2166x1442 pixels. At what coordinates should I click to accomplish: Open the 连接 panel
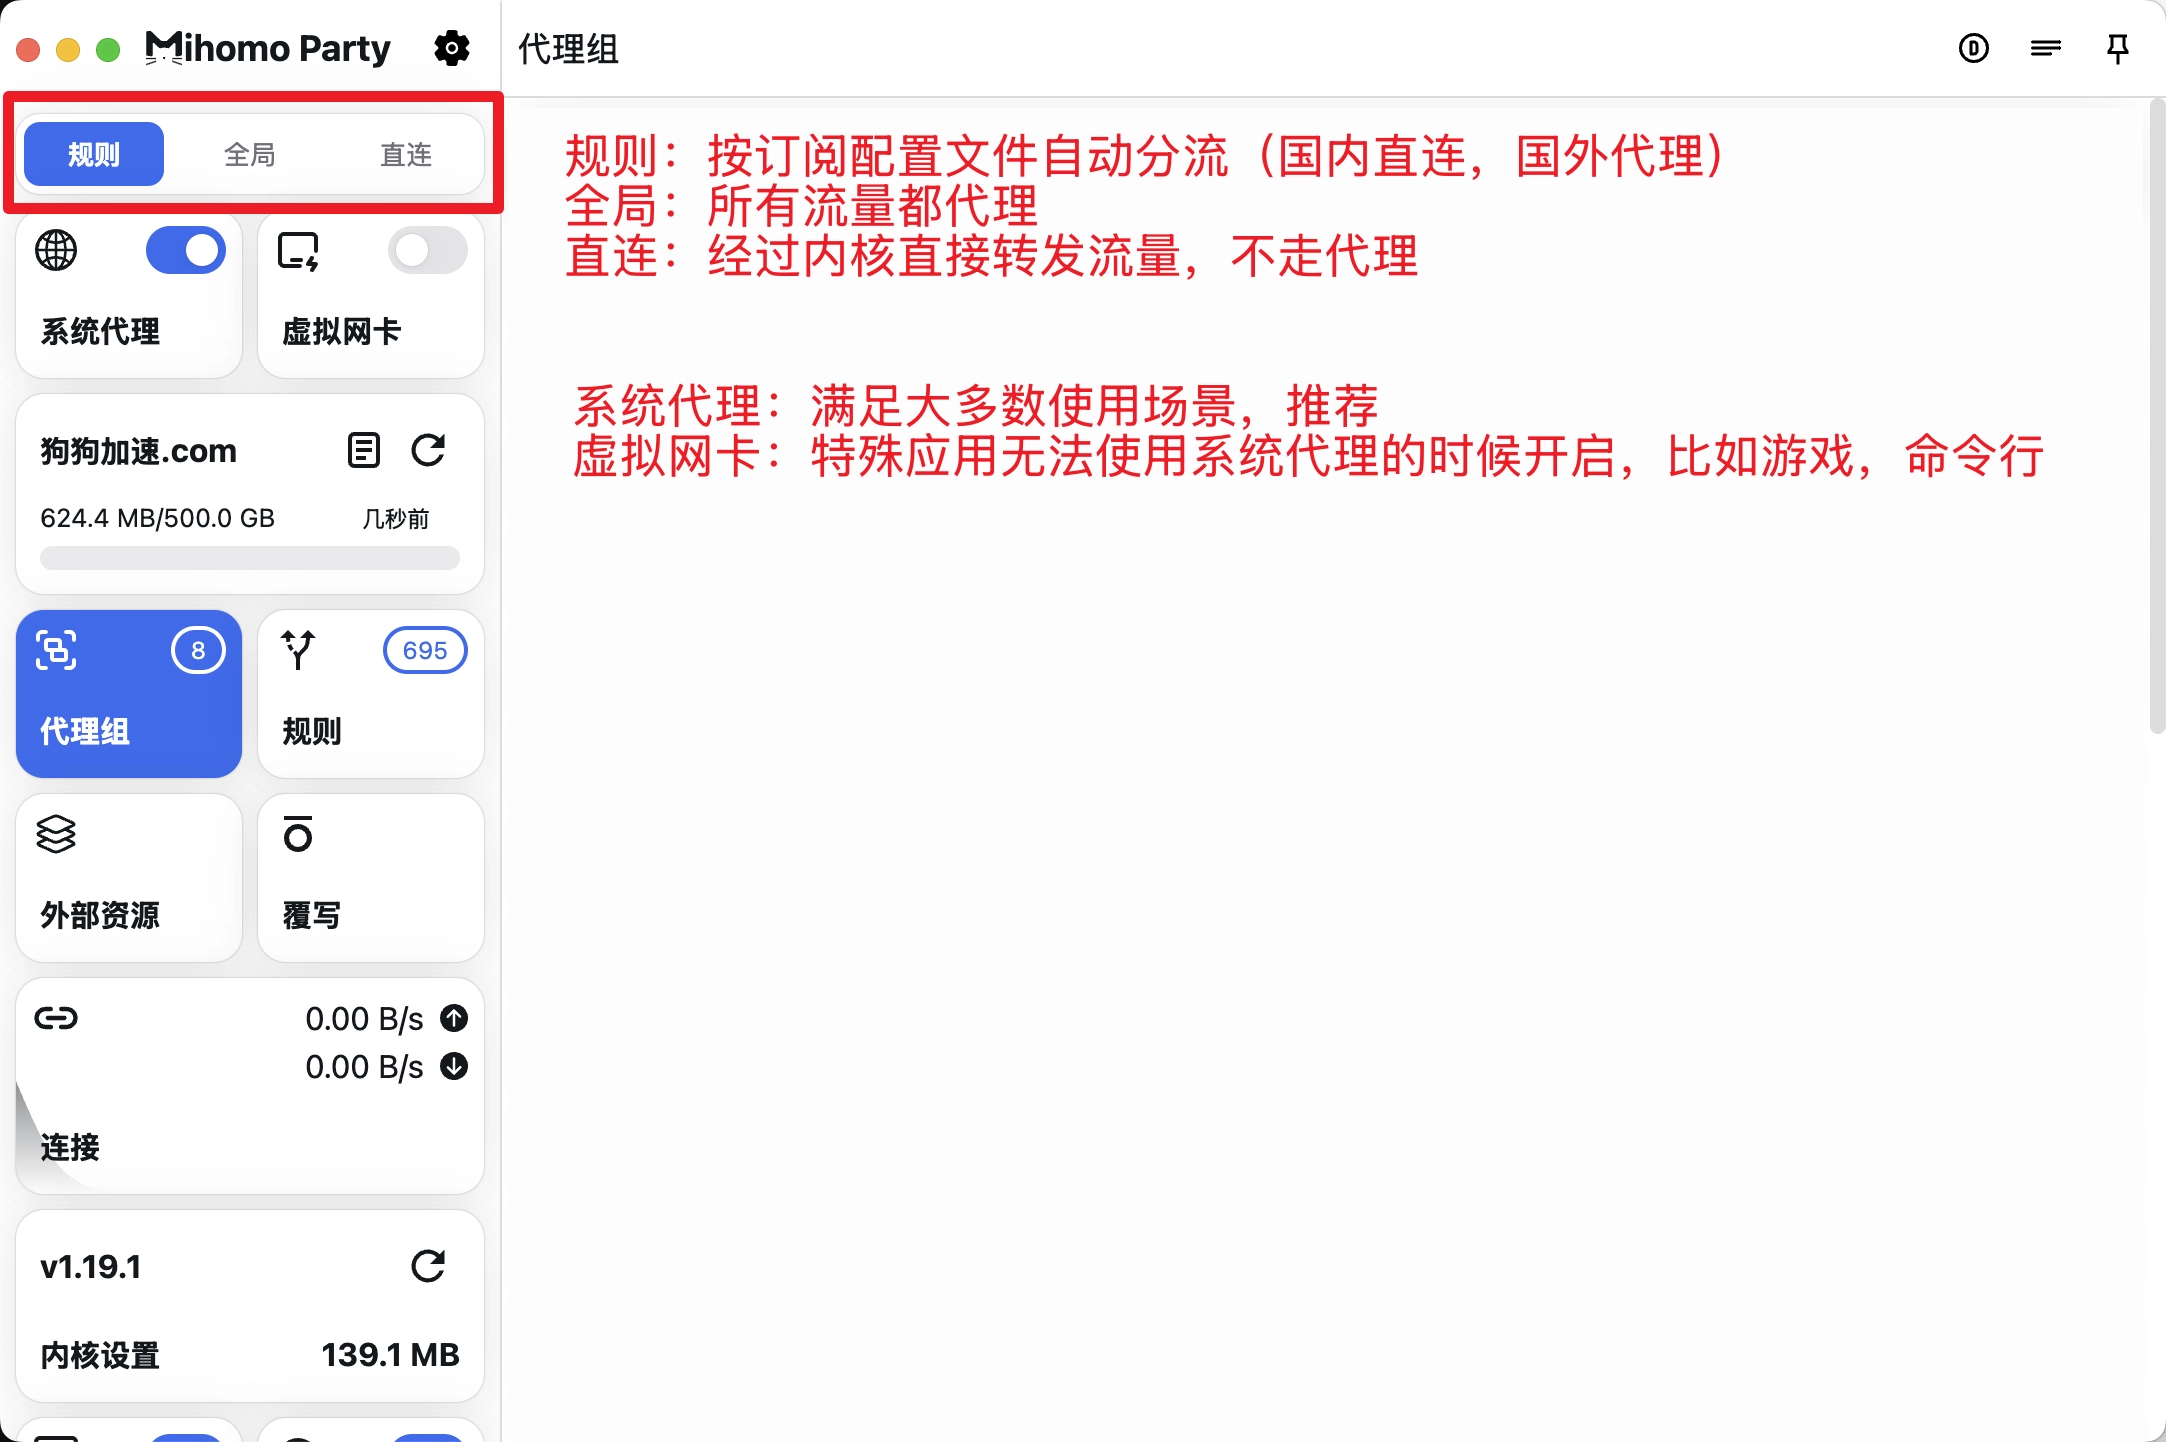tap(248, 1085)
